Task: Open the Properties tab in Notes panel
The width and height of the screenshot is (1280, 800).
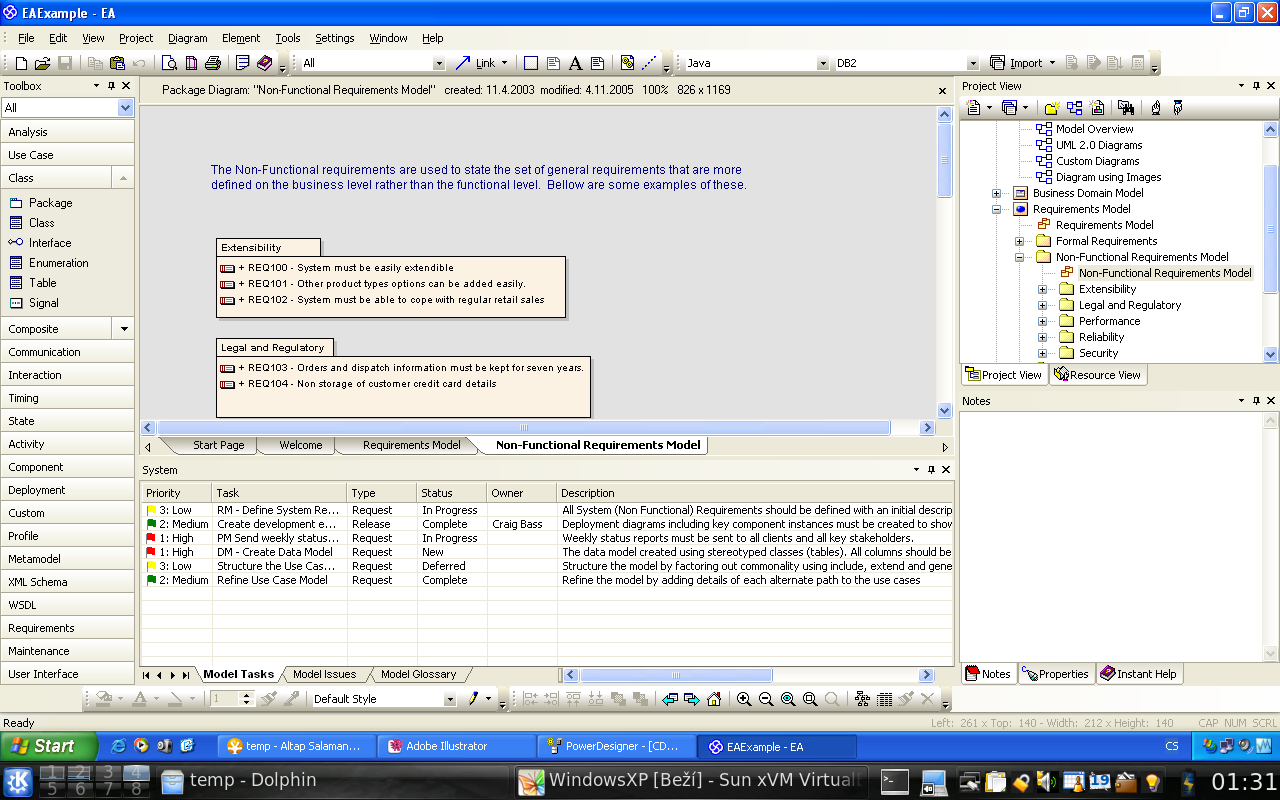Action: coord(1056,674)
